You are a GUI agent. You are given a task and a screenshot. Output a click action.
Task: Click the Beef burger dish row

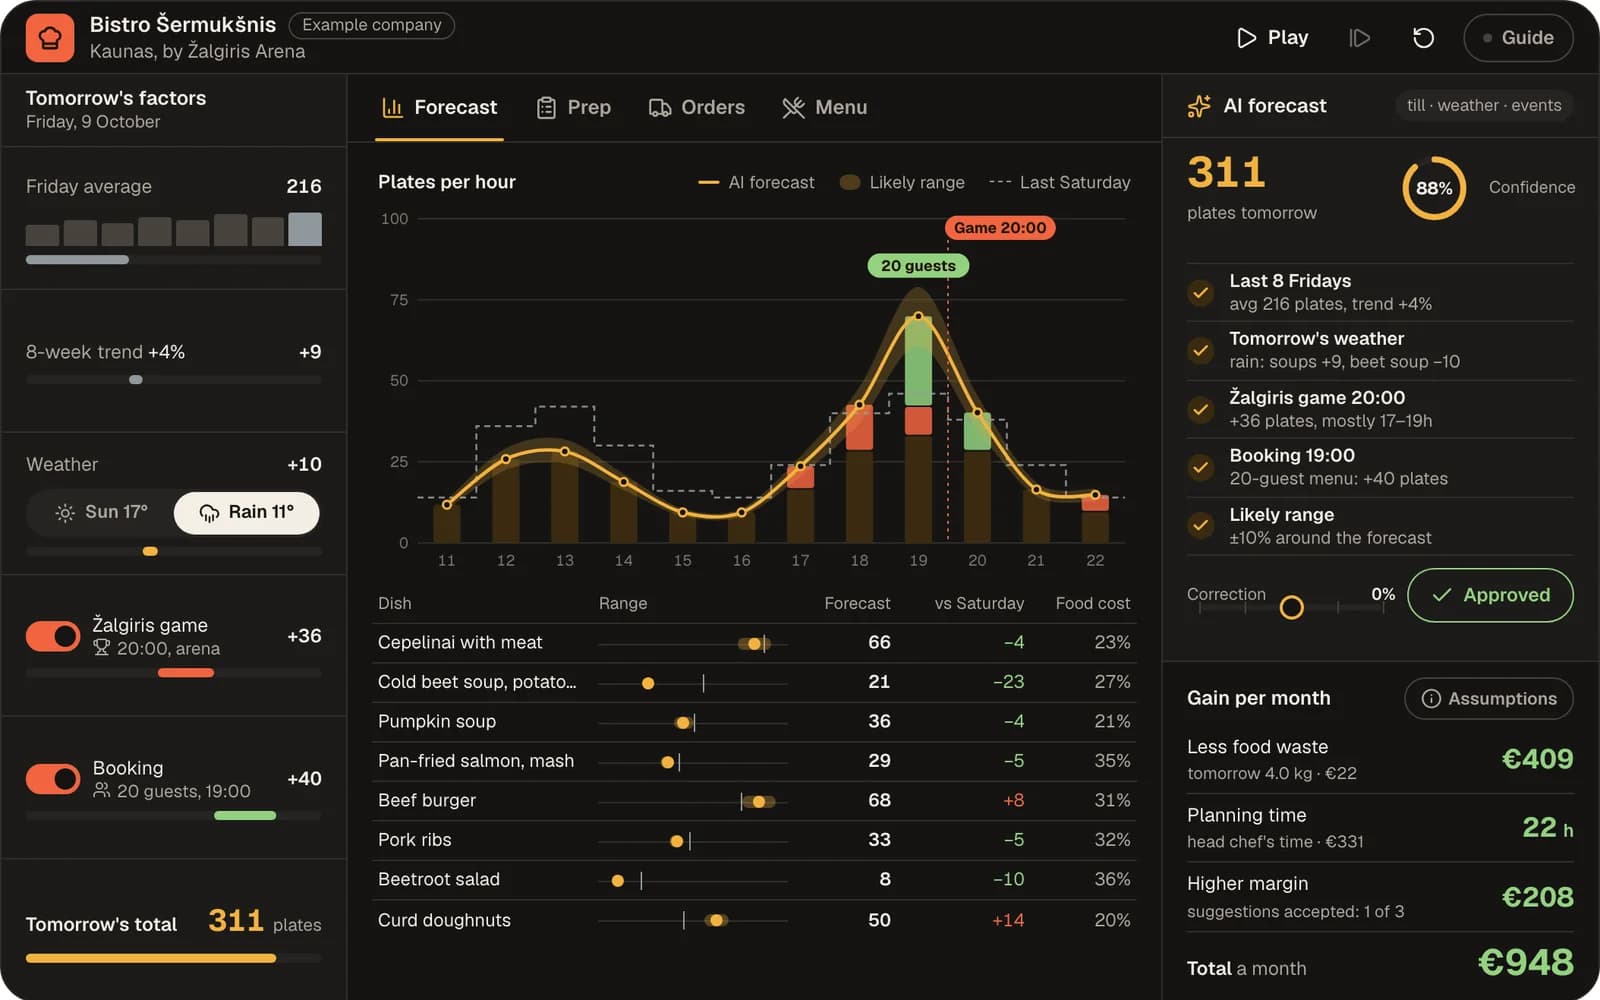(x=754, y=801)
